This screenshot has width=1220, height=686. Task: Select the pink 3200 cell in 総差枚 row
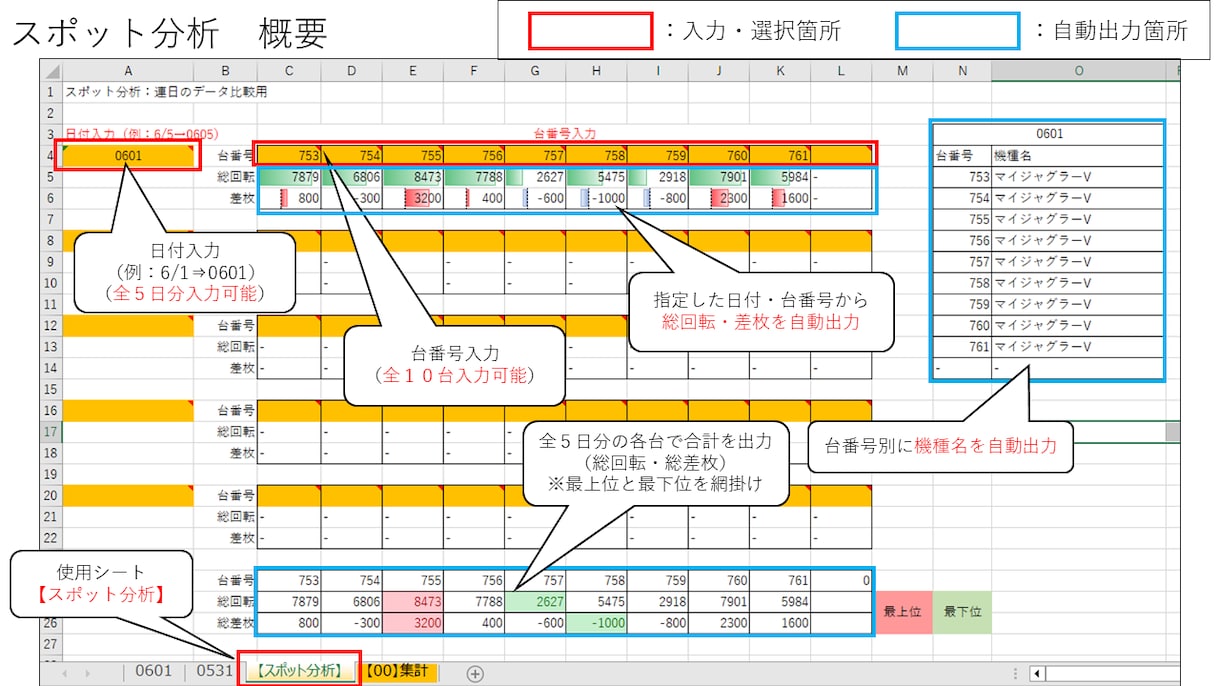(413, 622)
